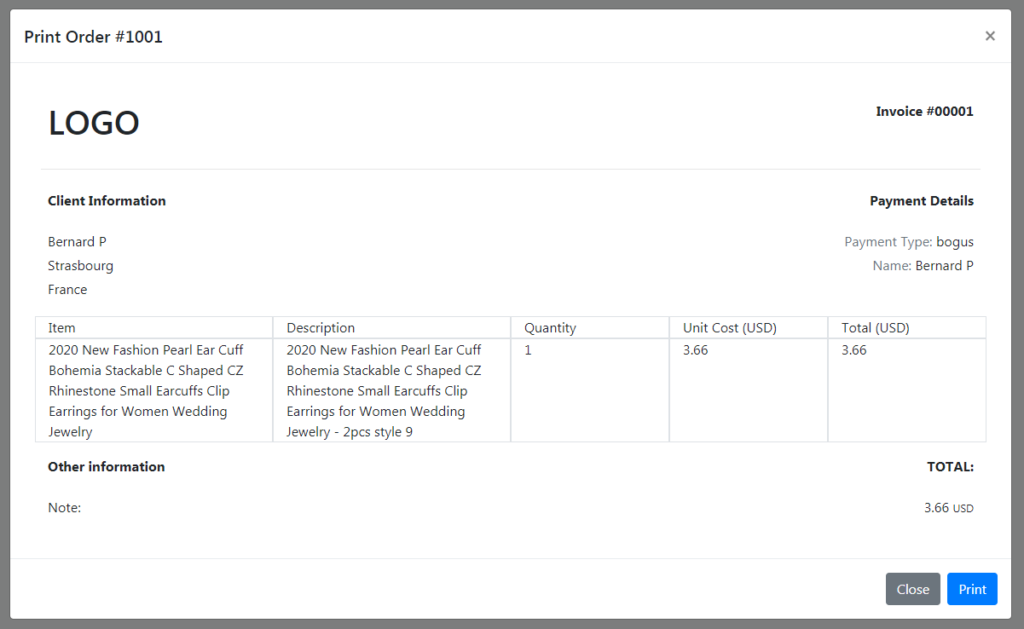Click the country France
The image size is (1024, 629).
(67, 289)
